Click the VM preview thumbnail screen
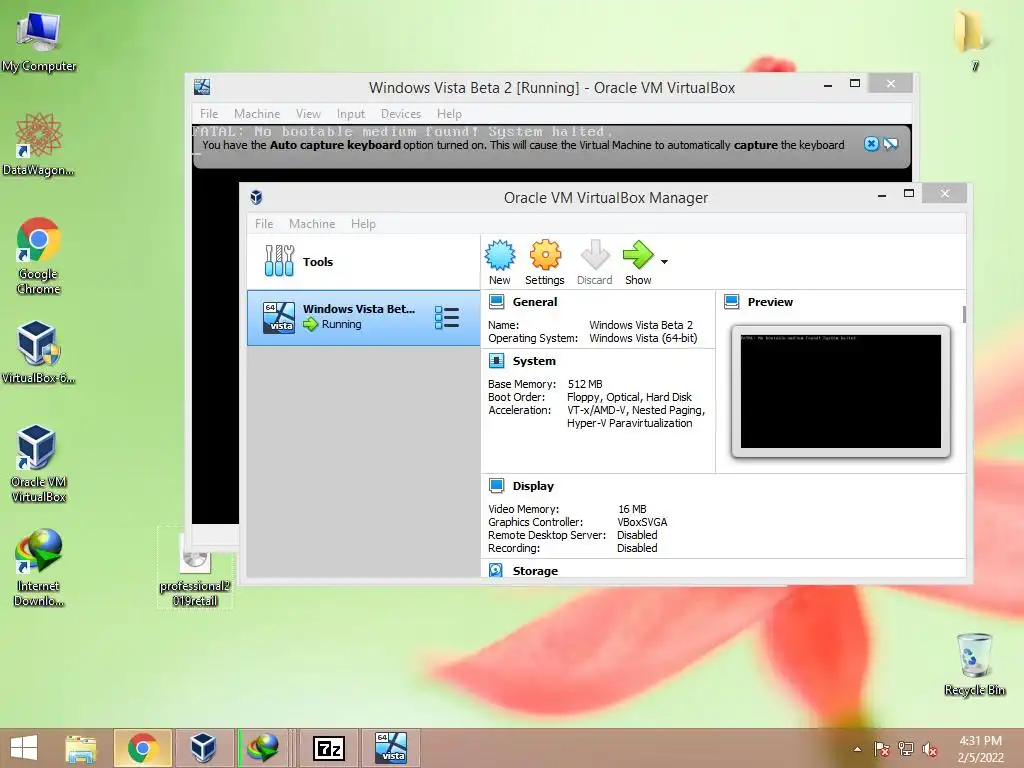Viewport: 1024px width, 768px height. pos(840,391)
